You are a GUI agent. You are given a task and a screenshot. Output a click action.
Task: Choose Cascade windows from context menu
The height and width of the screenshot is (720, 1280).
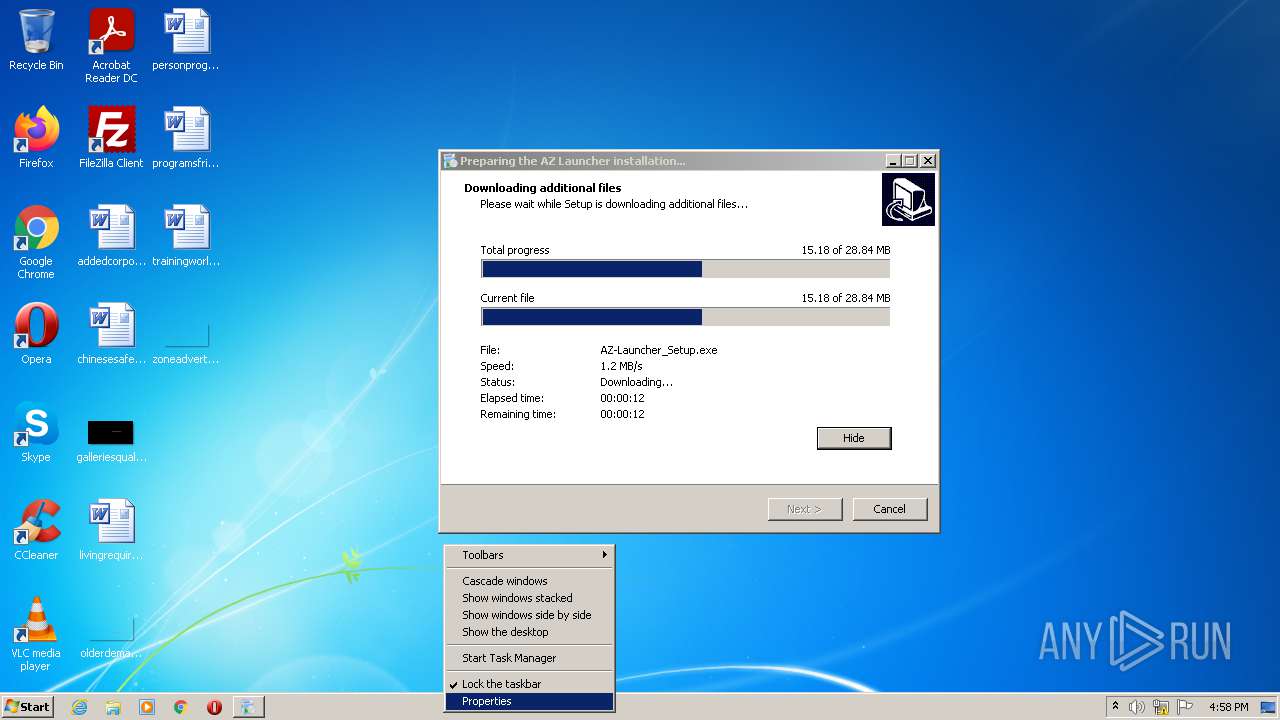click(x=529, y=581)
